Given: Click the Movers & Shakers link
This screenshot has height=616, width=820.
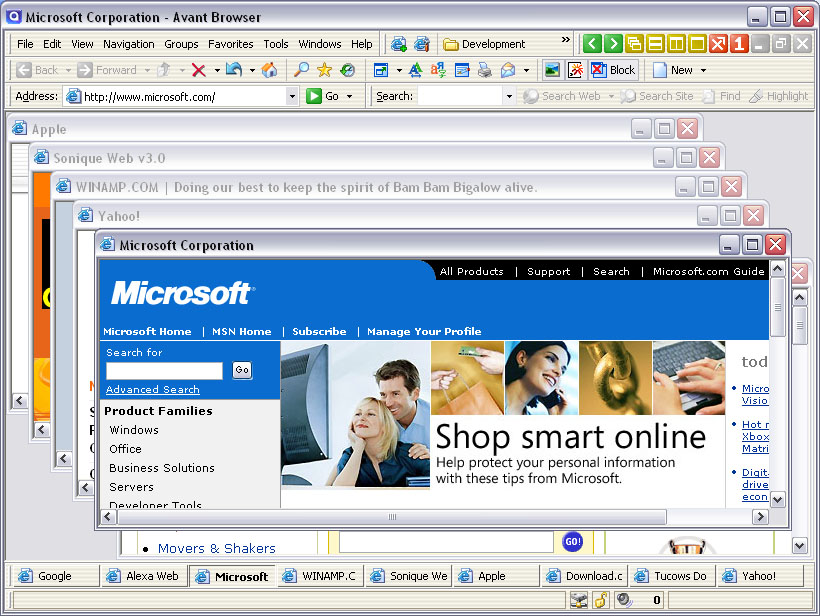Looking at the screenshot, I should tap(217, 548).
